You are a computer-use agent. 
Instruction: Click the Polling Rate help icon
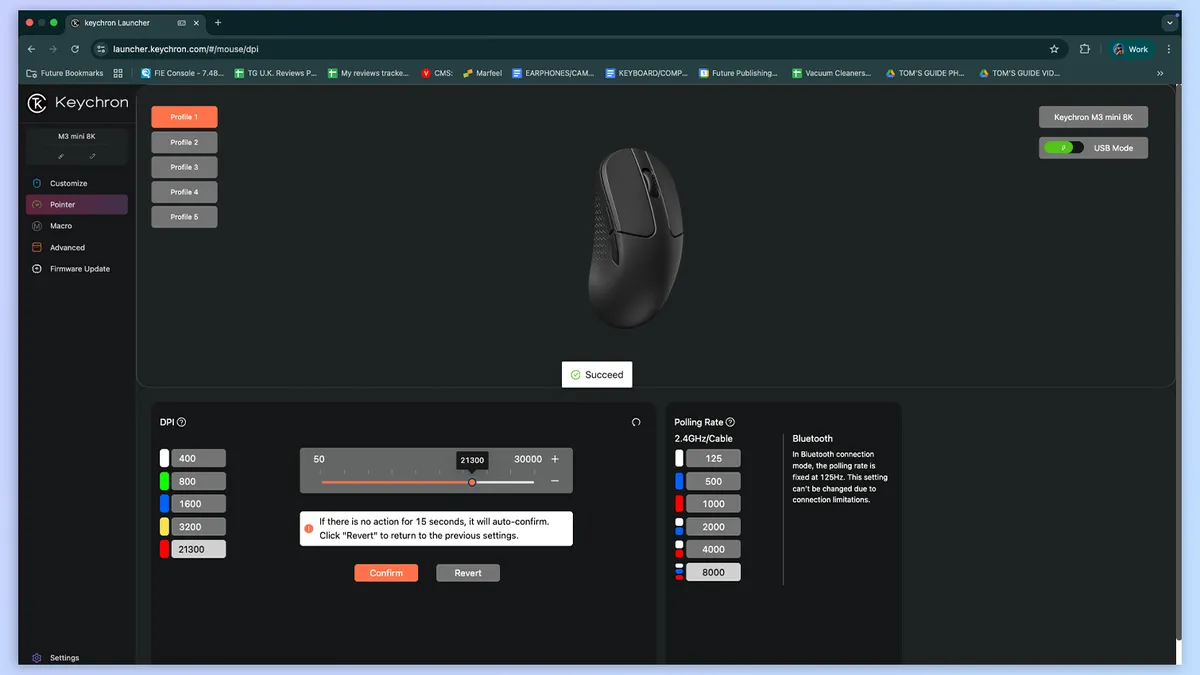pos(730,422)
